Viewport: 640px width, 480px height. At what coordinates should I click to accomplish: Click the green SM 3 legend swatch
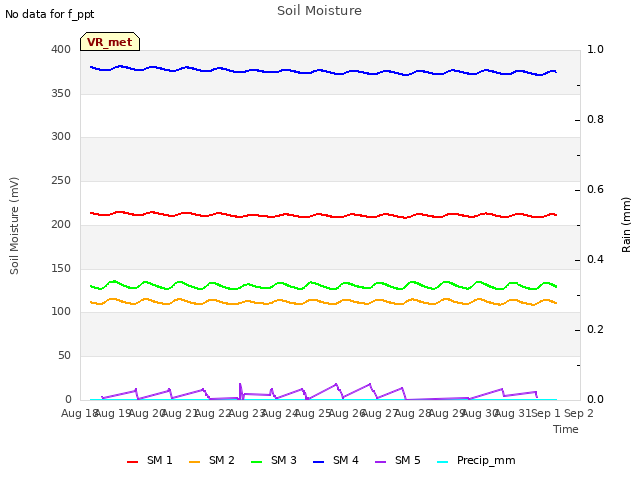coord(257,462)
